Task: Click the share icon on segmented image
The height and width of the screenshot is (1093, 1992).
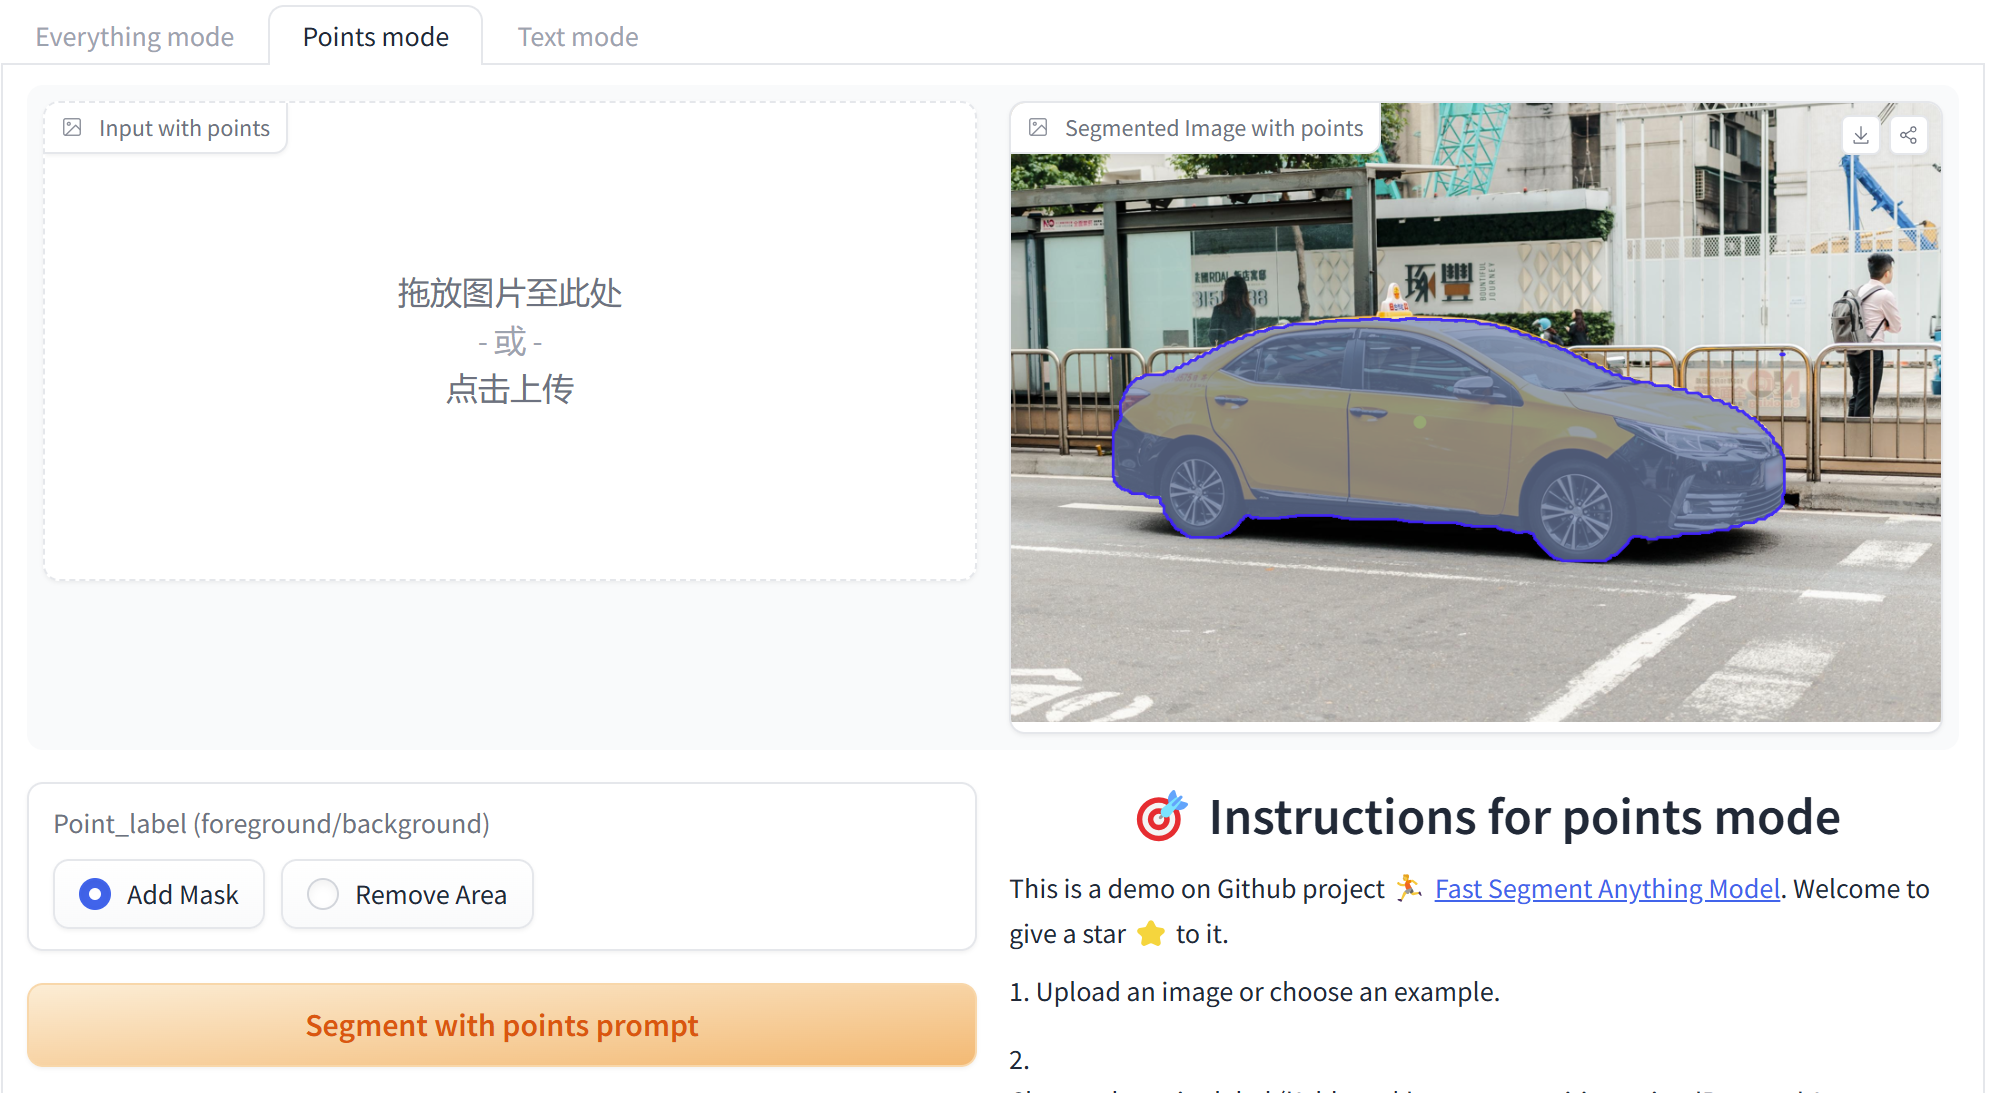Action: (1908, 135)
